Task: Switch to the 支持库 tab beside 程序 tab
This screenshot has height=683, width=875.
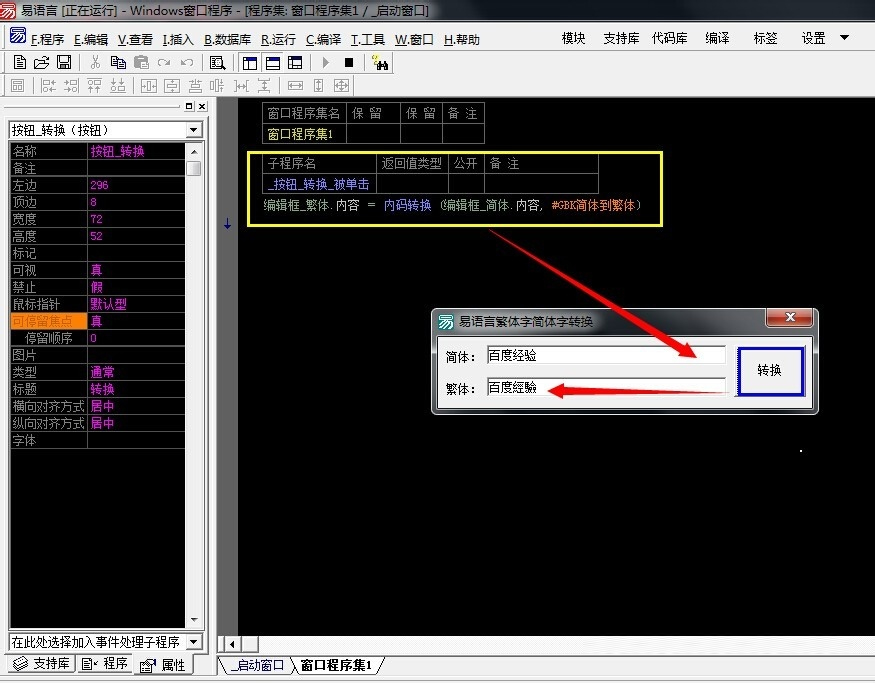Action: tap(42, 663)
